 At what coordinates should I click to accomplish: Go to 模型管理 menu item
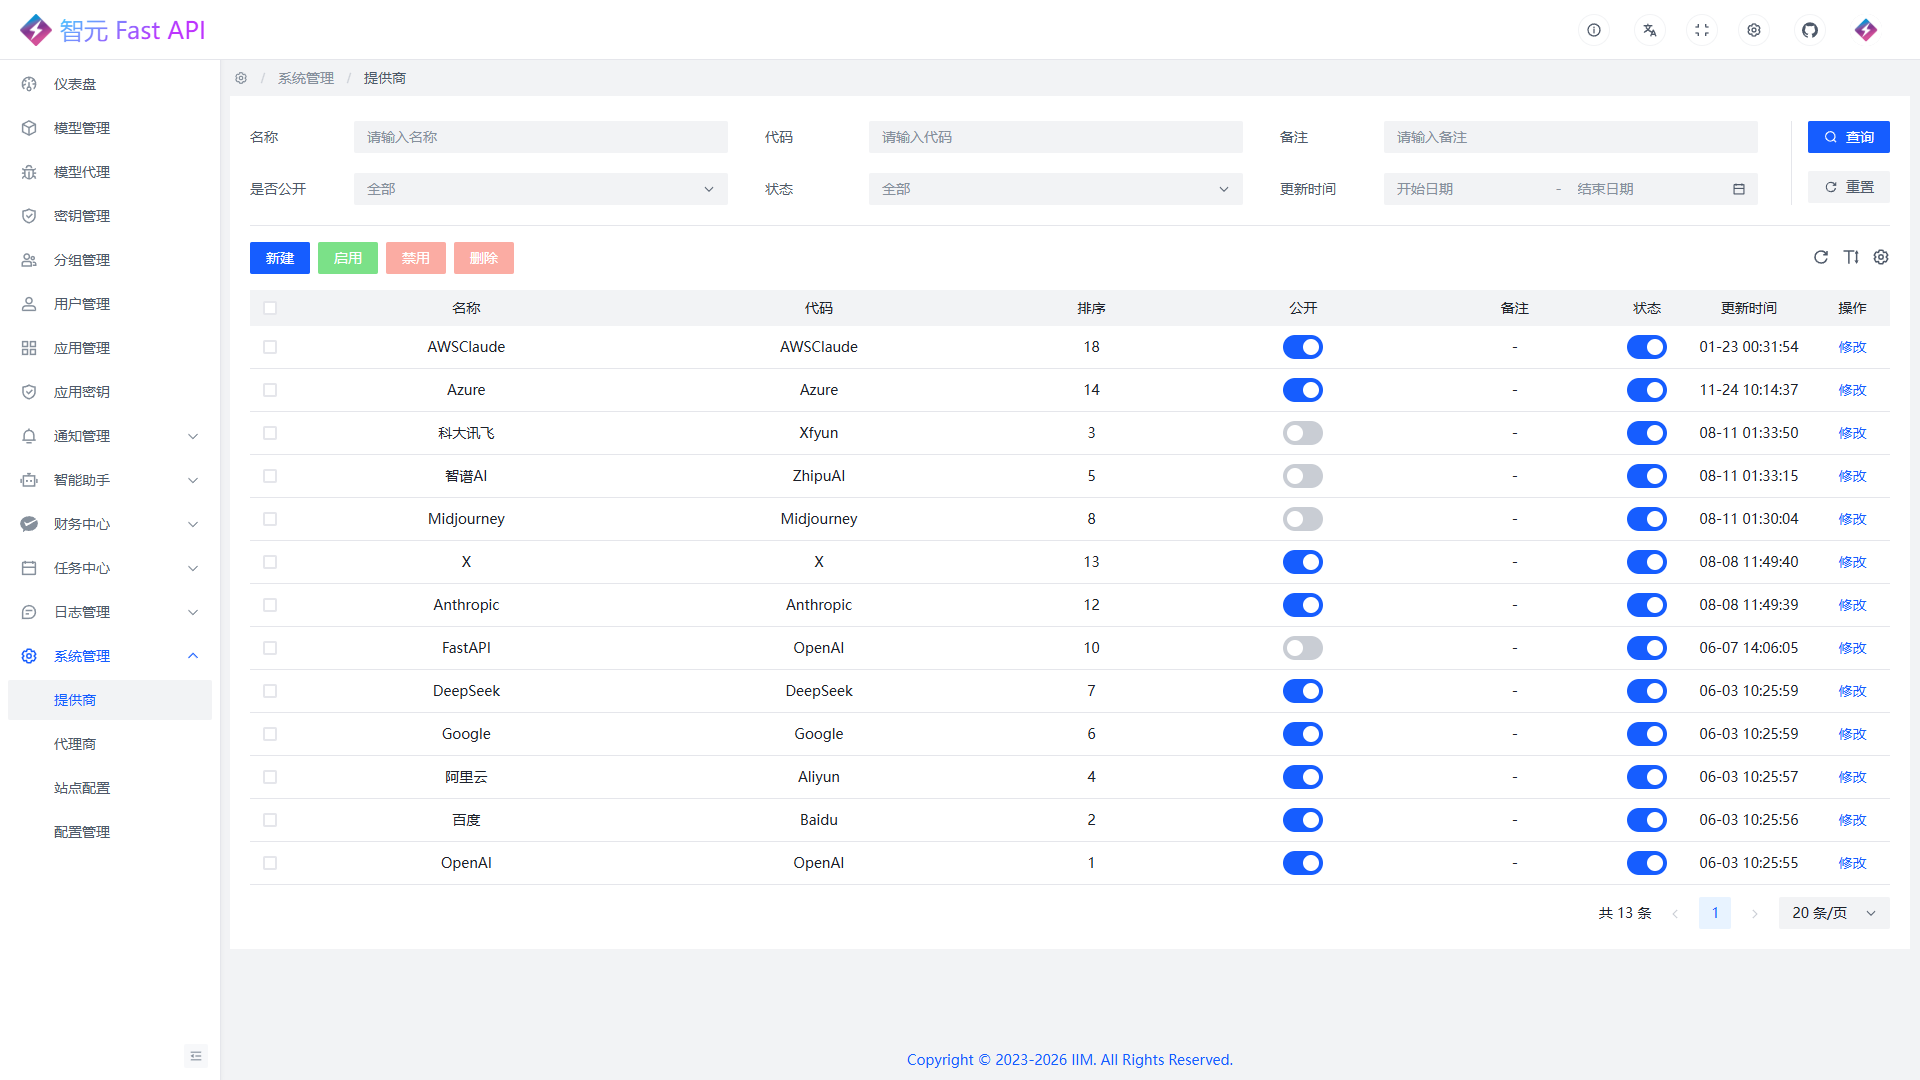(x=82, y=128)
